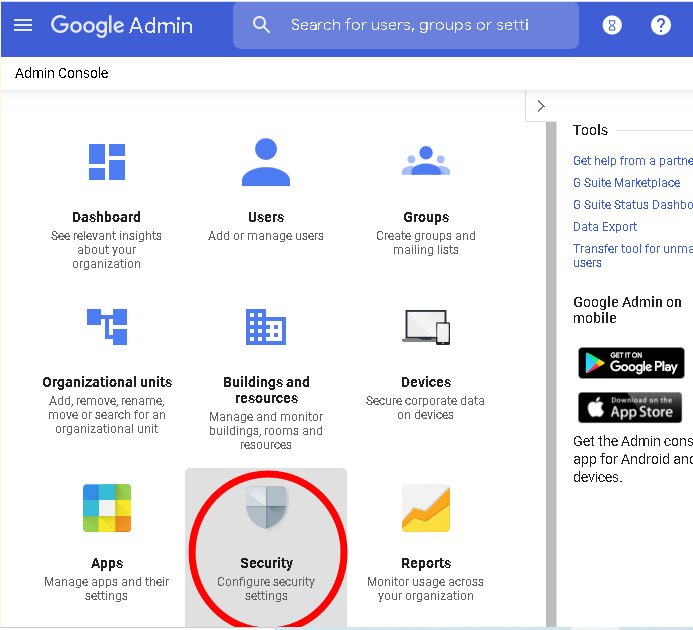Open the Apps colorful grid icon
693x630 pixels.
[107, 508]
